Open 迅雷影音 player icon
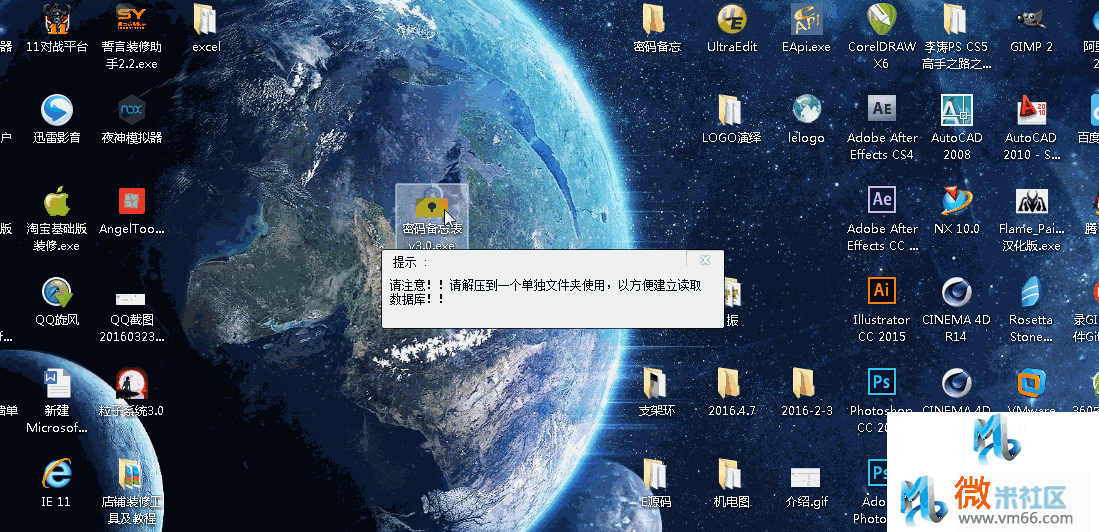Image resolution: width=1099 pixels, height=532 pixels. [57, 120]
